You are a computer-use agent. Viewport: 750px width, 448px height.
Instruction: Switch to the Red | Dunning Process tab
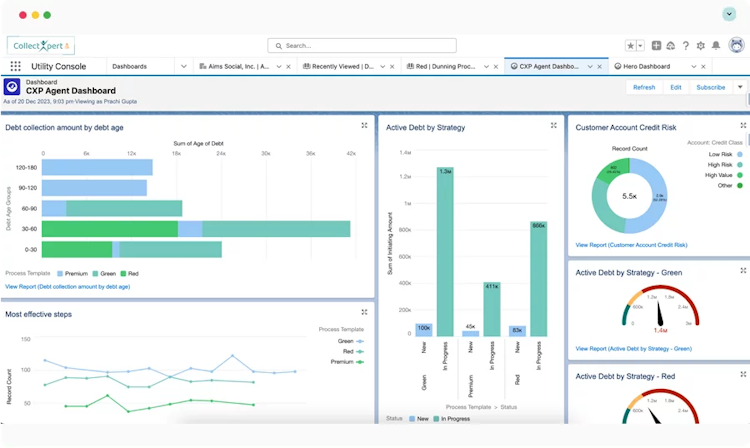click(441, 66)
